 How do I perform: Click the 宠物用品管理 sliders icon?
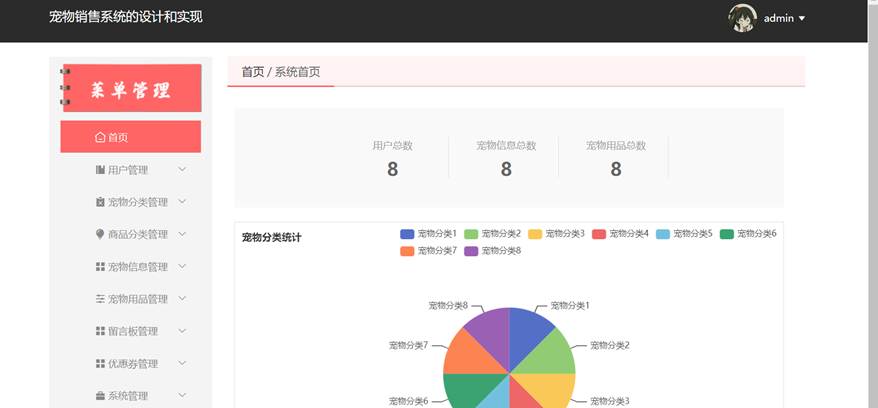(100, 299)
